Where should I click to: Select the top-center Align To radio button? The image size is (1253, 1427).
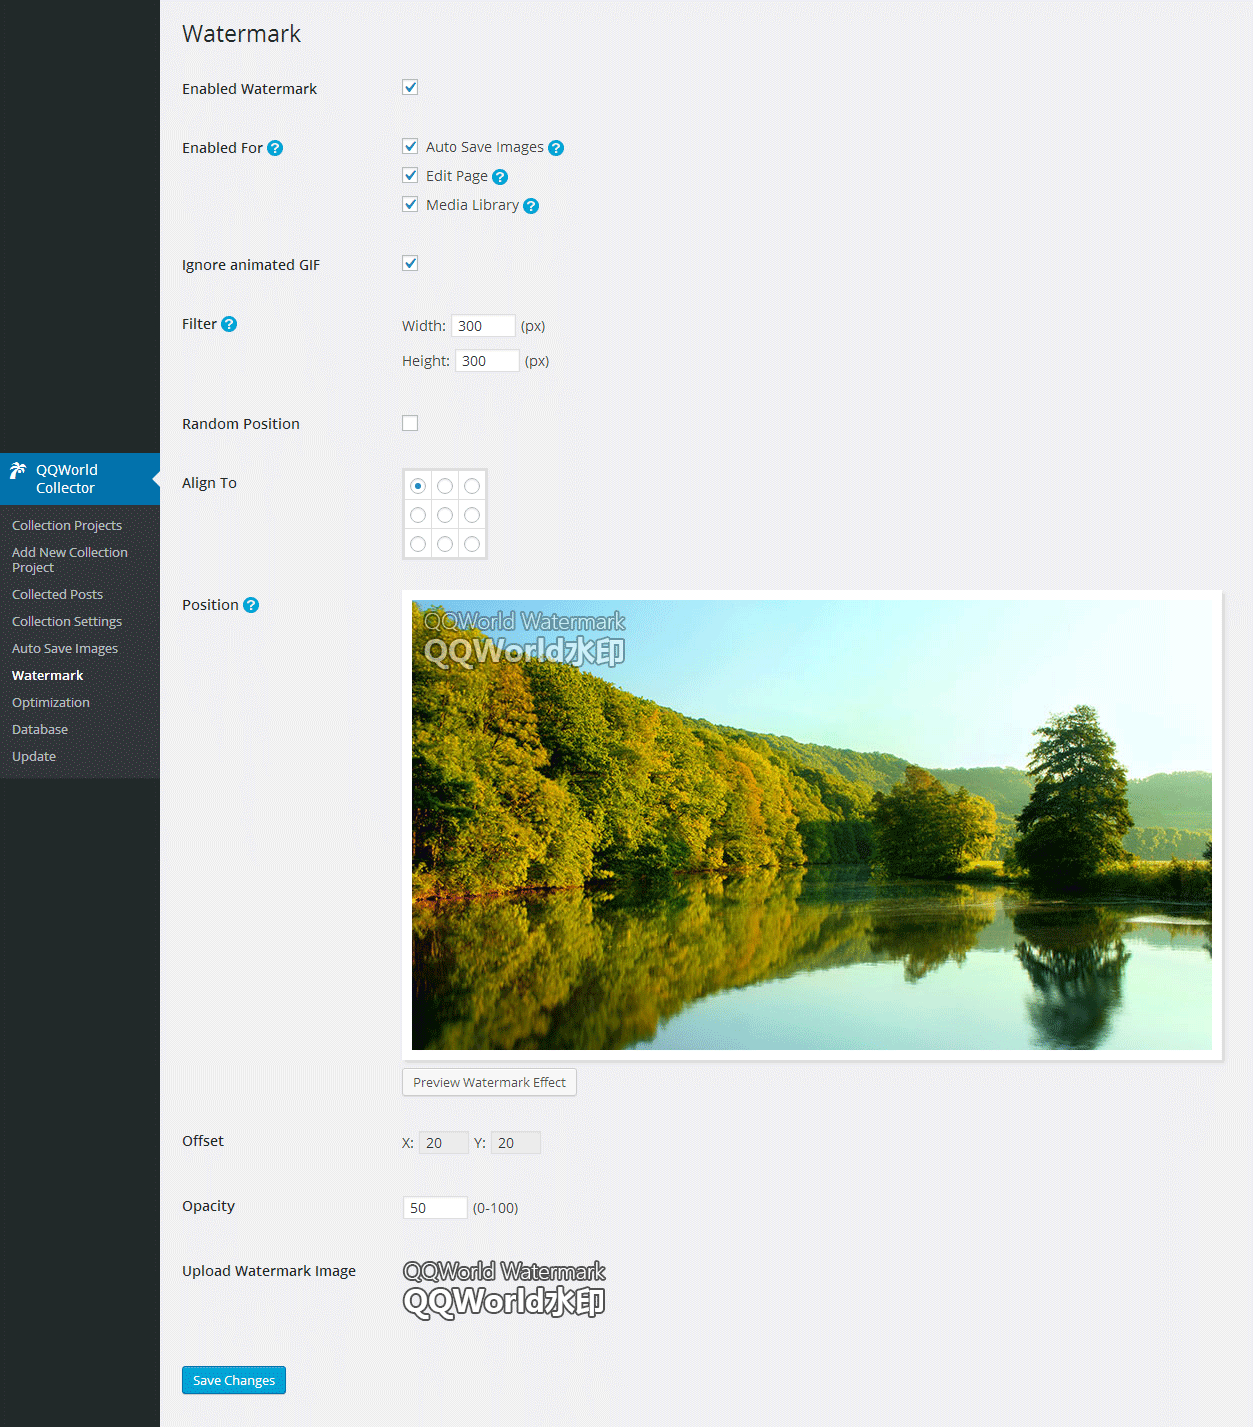tap(445, 486)
